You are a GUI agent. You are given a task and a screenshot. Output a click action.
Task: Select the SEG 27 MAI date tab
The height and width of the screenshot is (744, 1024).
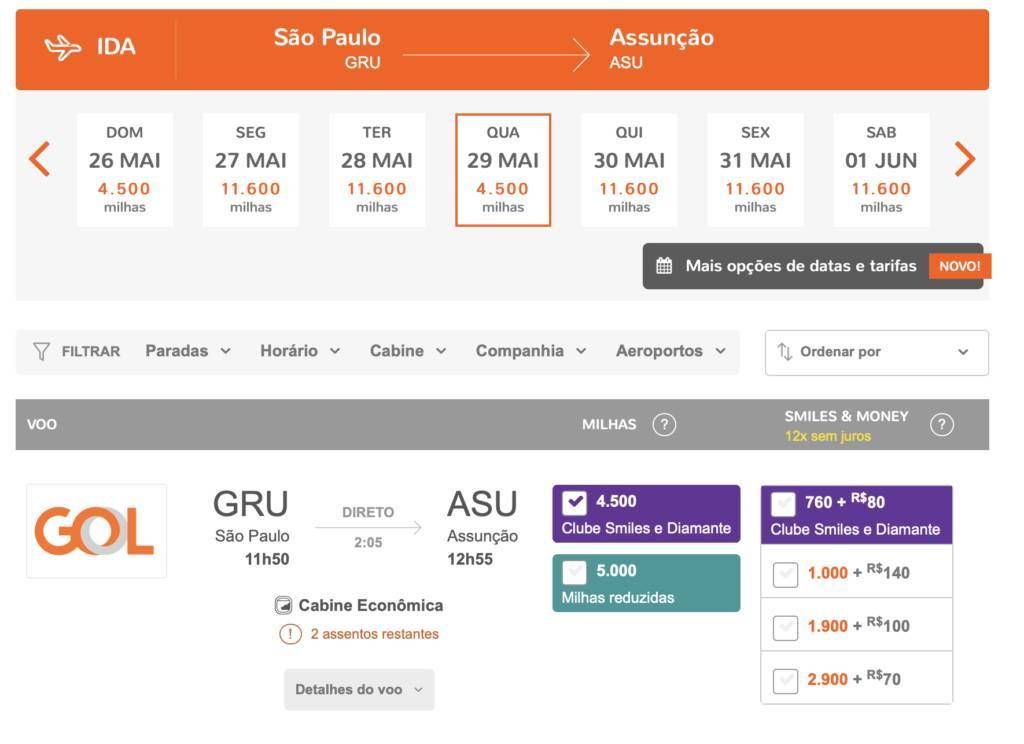pyautogui.click(x=251, y=170)
